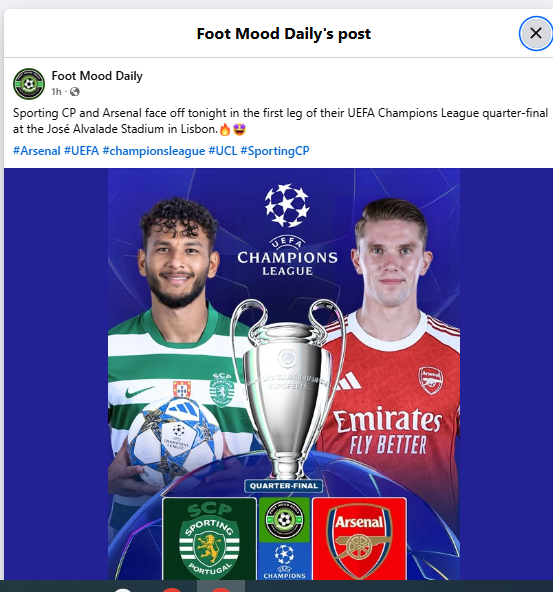The image size is (553, 592).
Task: Open the #UEFA hashtag
Action: coord(81,151)
